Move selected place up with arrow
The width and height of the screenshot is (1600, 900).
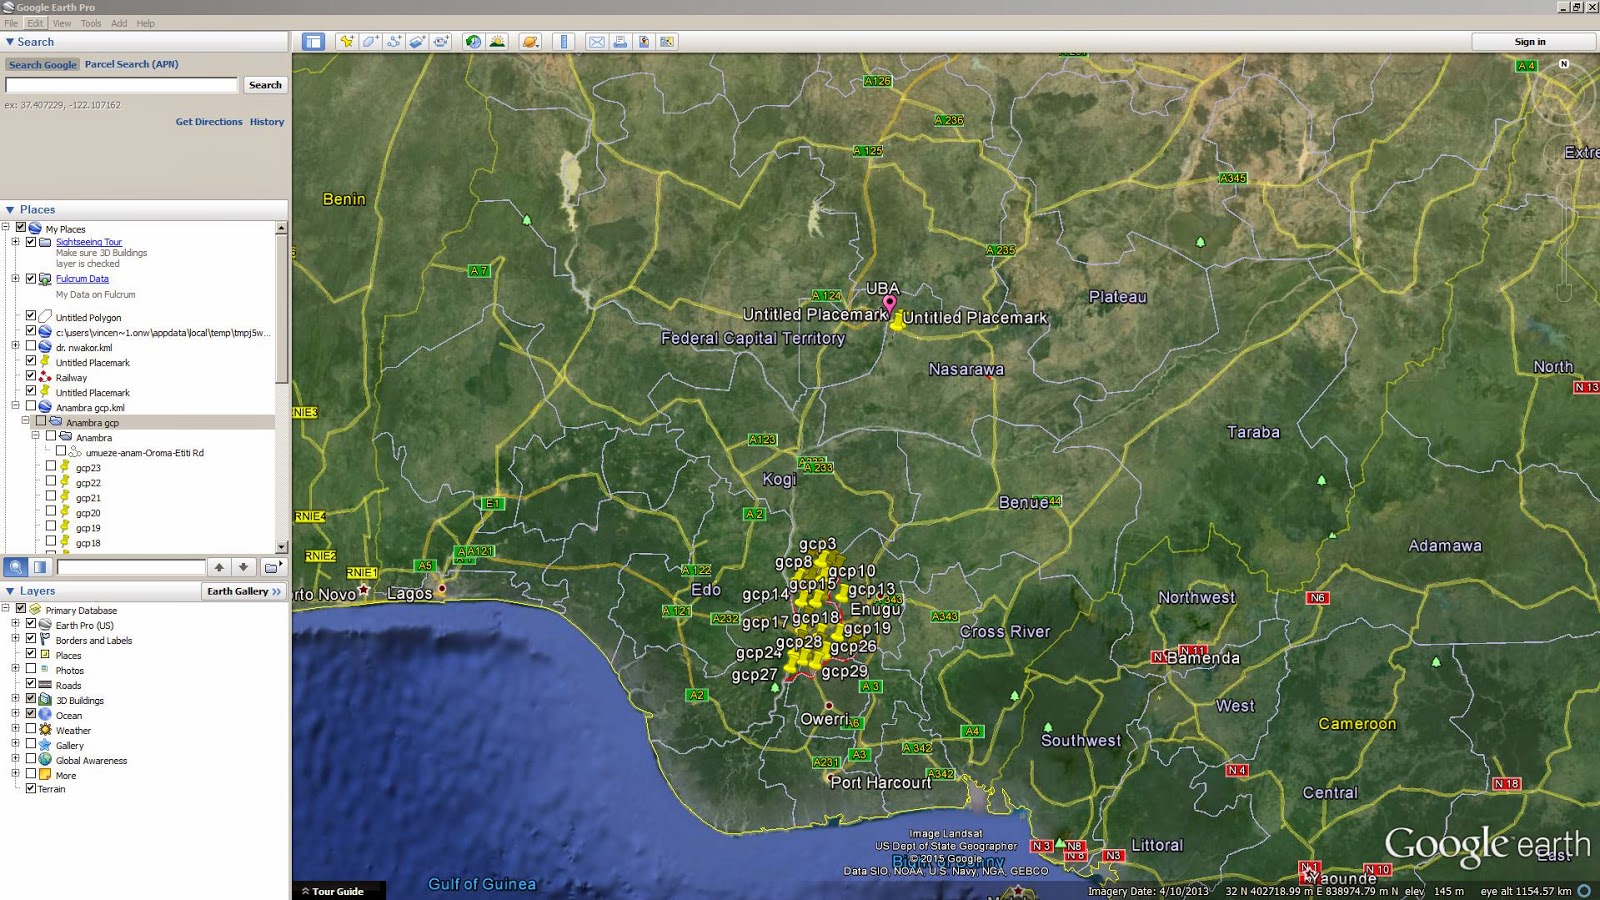219,567
